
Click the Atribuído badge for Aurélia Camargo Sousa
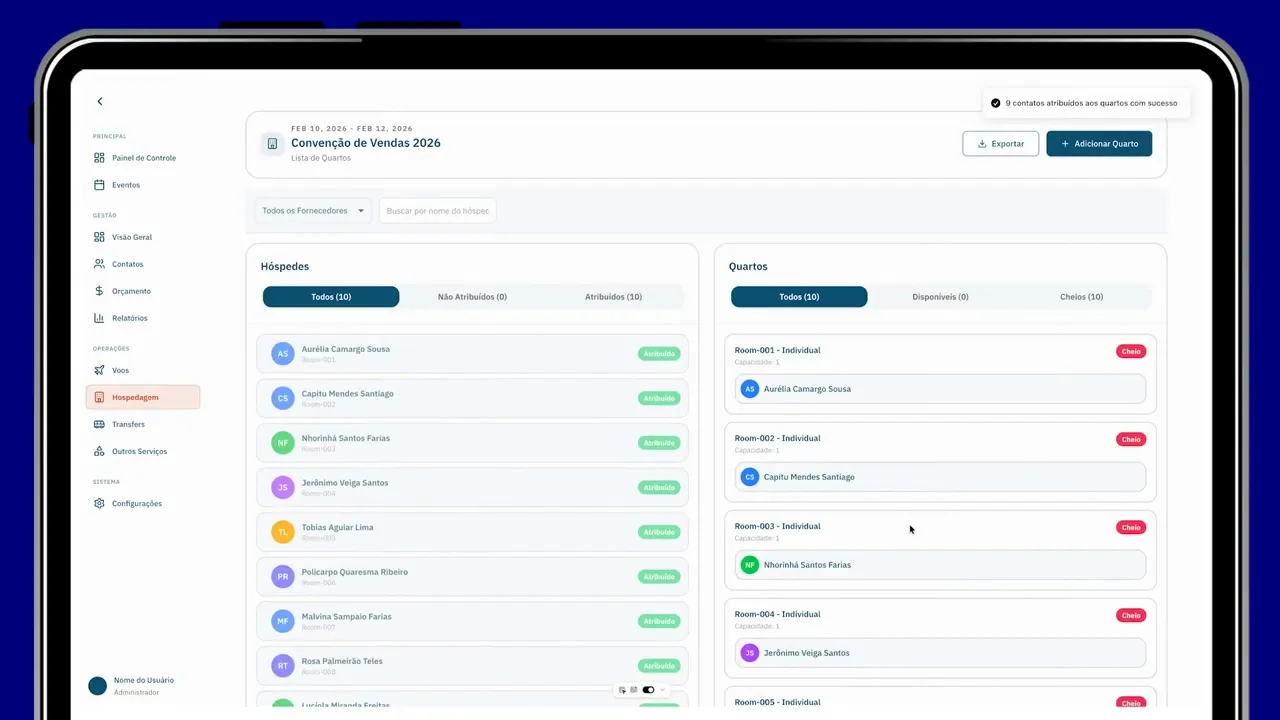659,354
